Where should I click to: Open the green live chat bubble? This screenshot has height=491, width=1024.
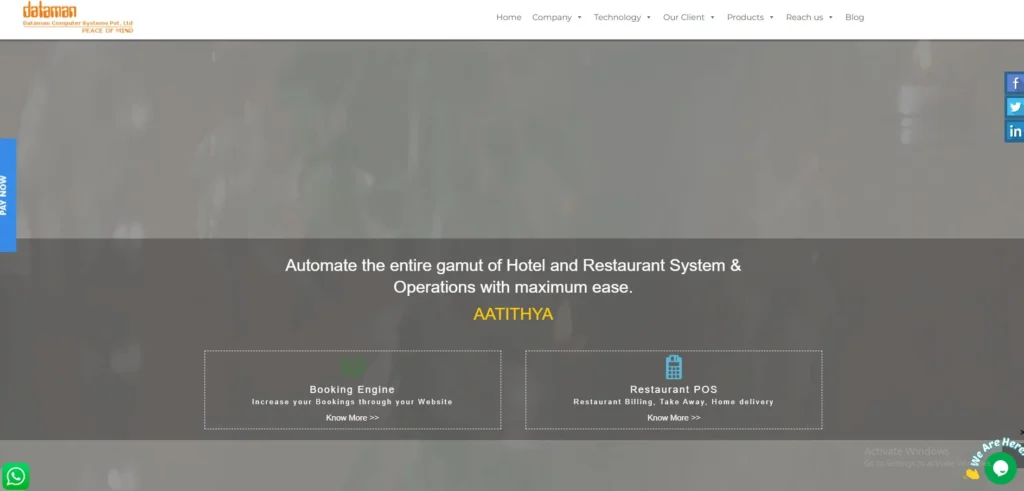1000,467
